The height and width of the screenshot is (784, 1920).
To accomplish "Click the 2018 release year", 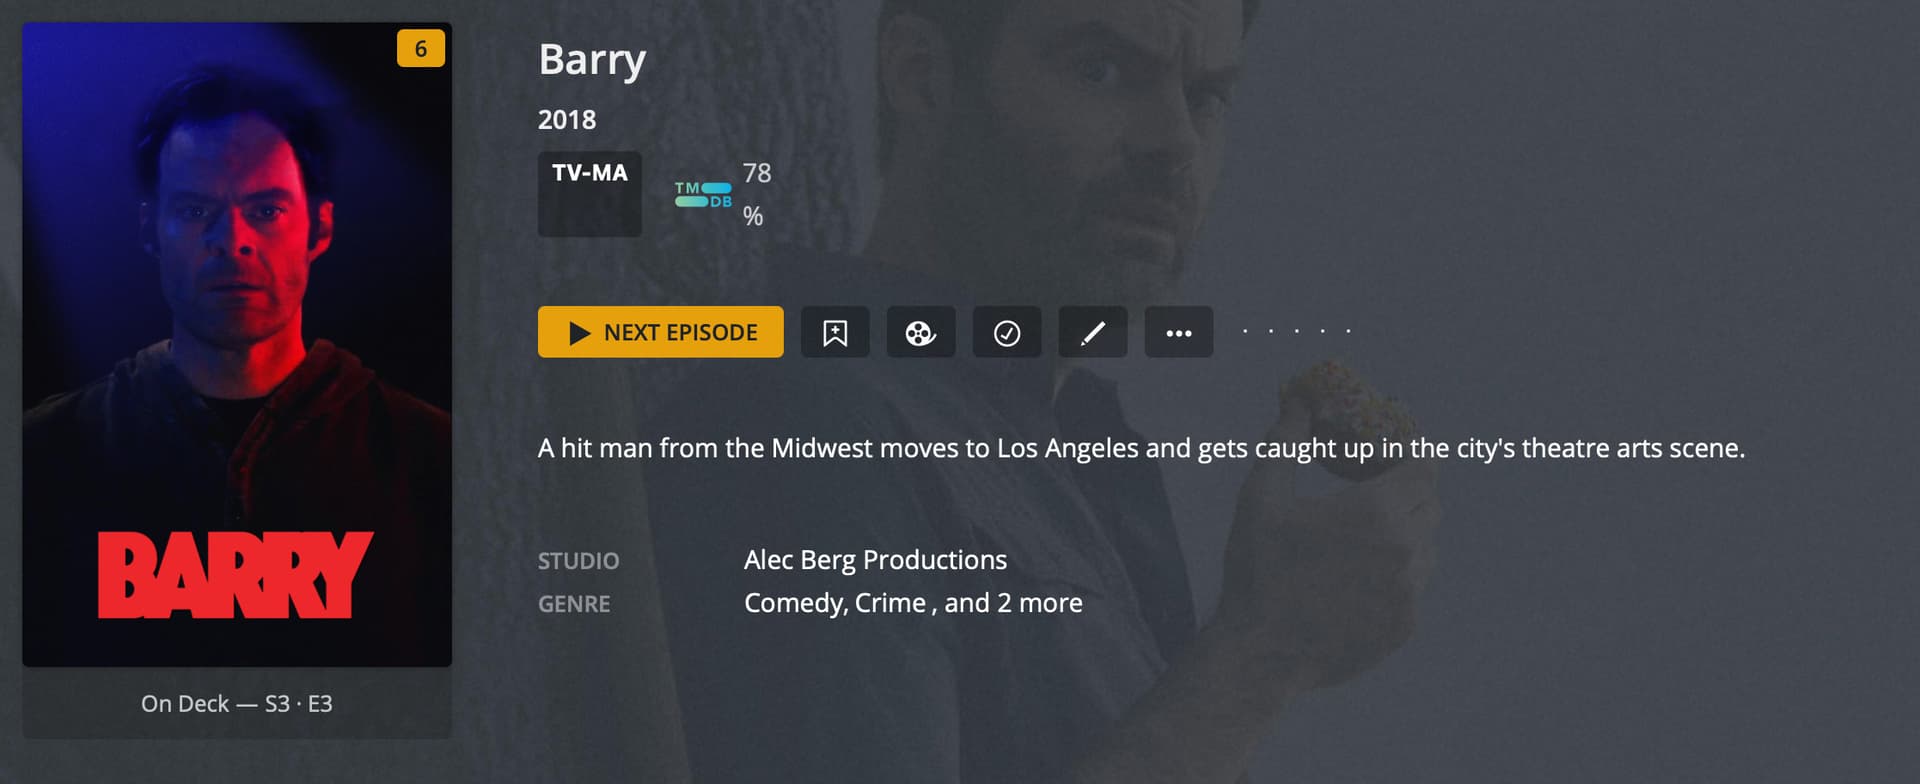I will coord(567,120).
